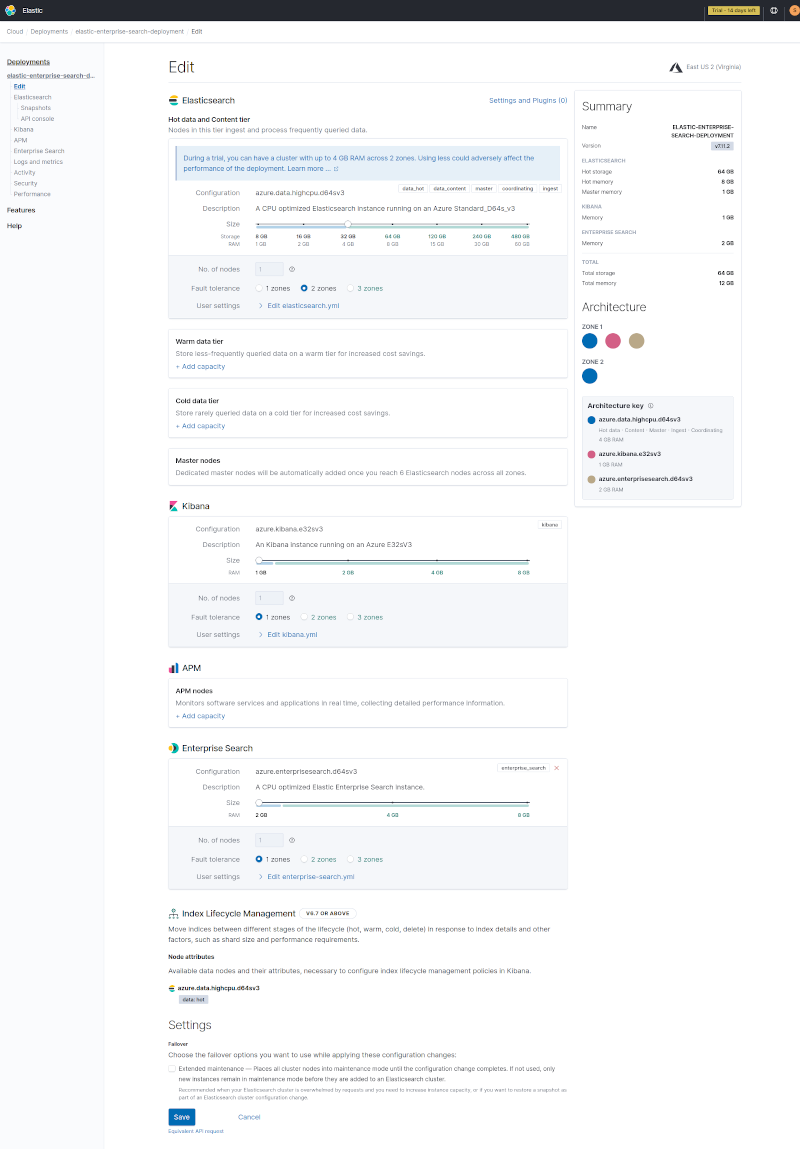Click the Elasticsearch logo icon
The height and width of the screenshot is (1149, 800).
click(x=173, y=101)
